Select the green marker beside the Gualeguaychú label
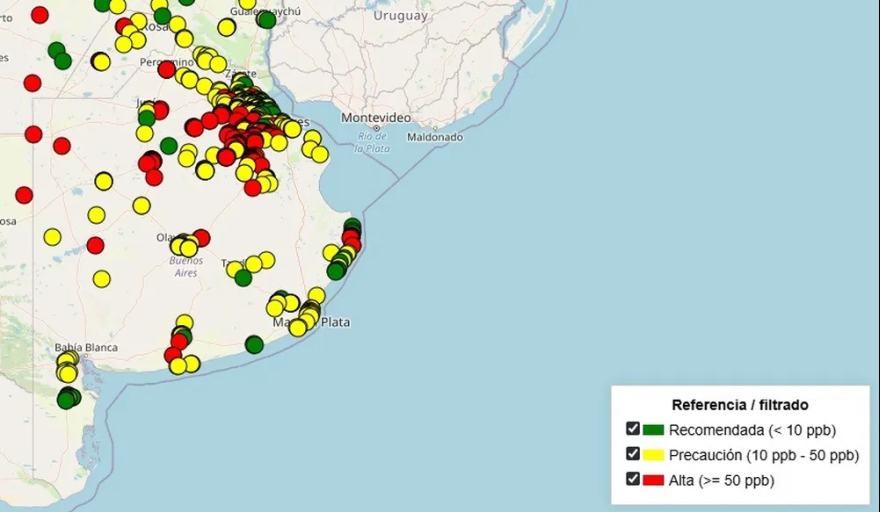 click(x=266, y=19)
